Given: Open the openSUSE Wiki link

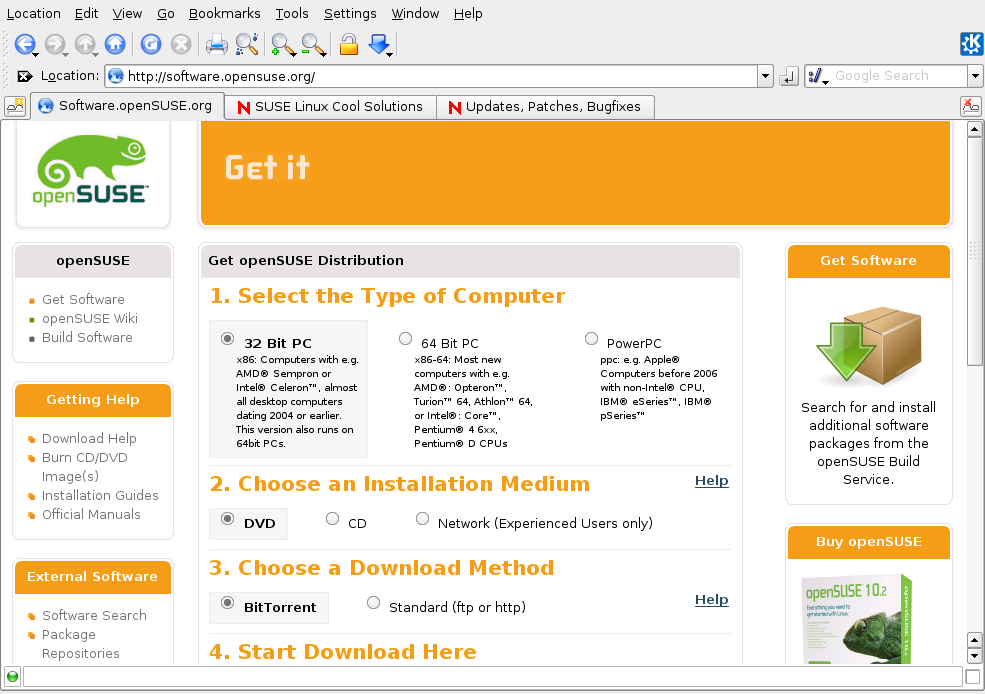Looking at the screenshot, I should click(90, 318).
